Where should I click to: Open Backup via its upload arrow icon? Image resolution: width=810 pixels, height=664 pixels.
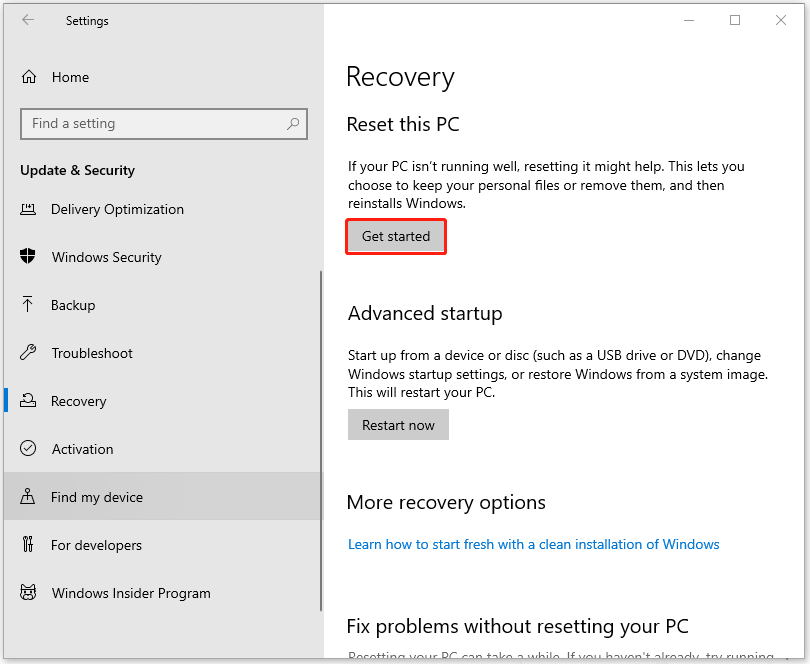29,305
